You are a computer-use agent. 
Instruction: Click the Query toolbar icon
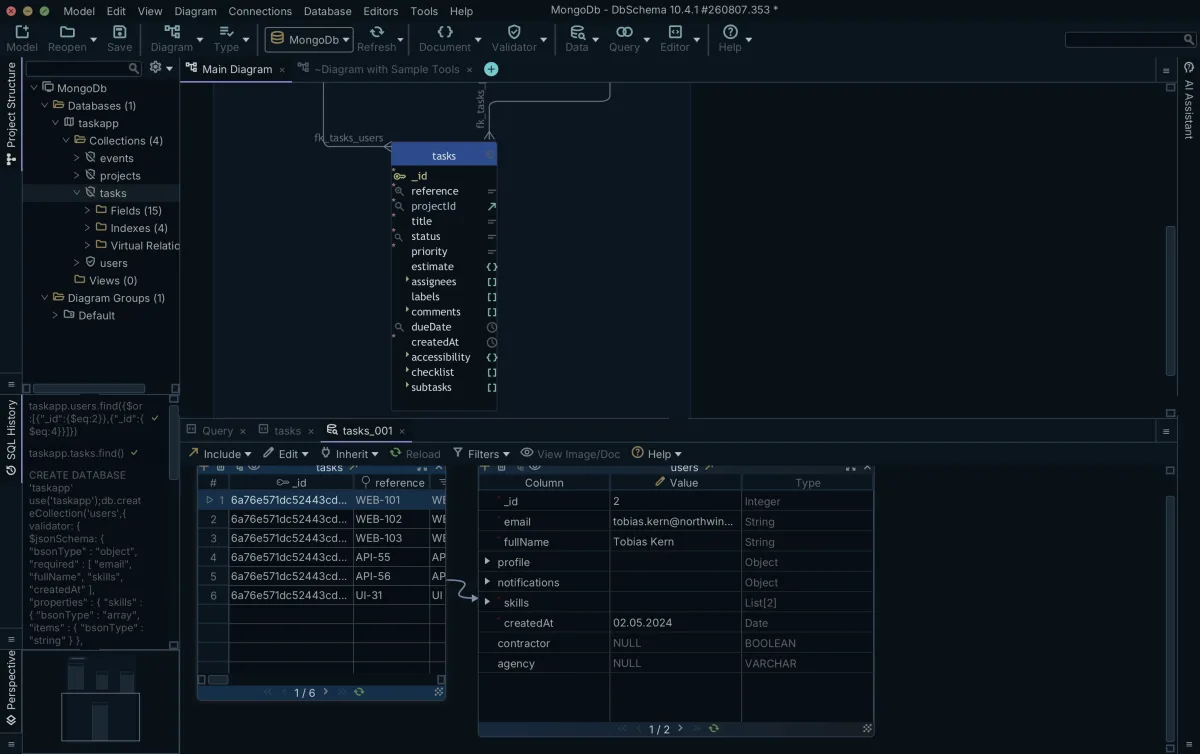624,32
